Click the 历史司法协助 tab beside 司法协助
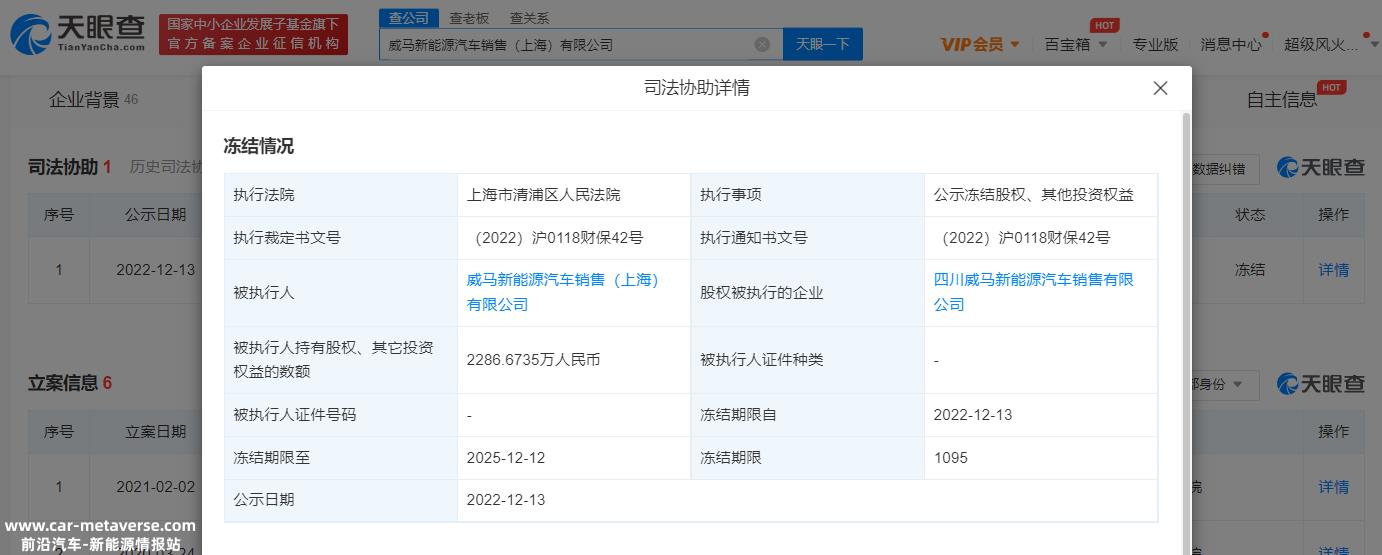Viewport: 1382px width, 555px height. coord(166,167)
